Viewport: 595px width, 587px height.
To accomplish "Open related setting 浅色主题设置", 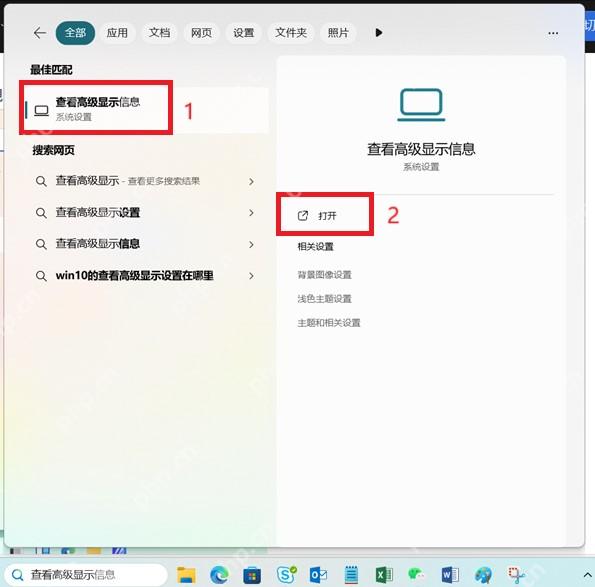I will pos(324,299).
